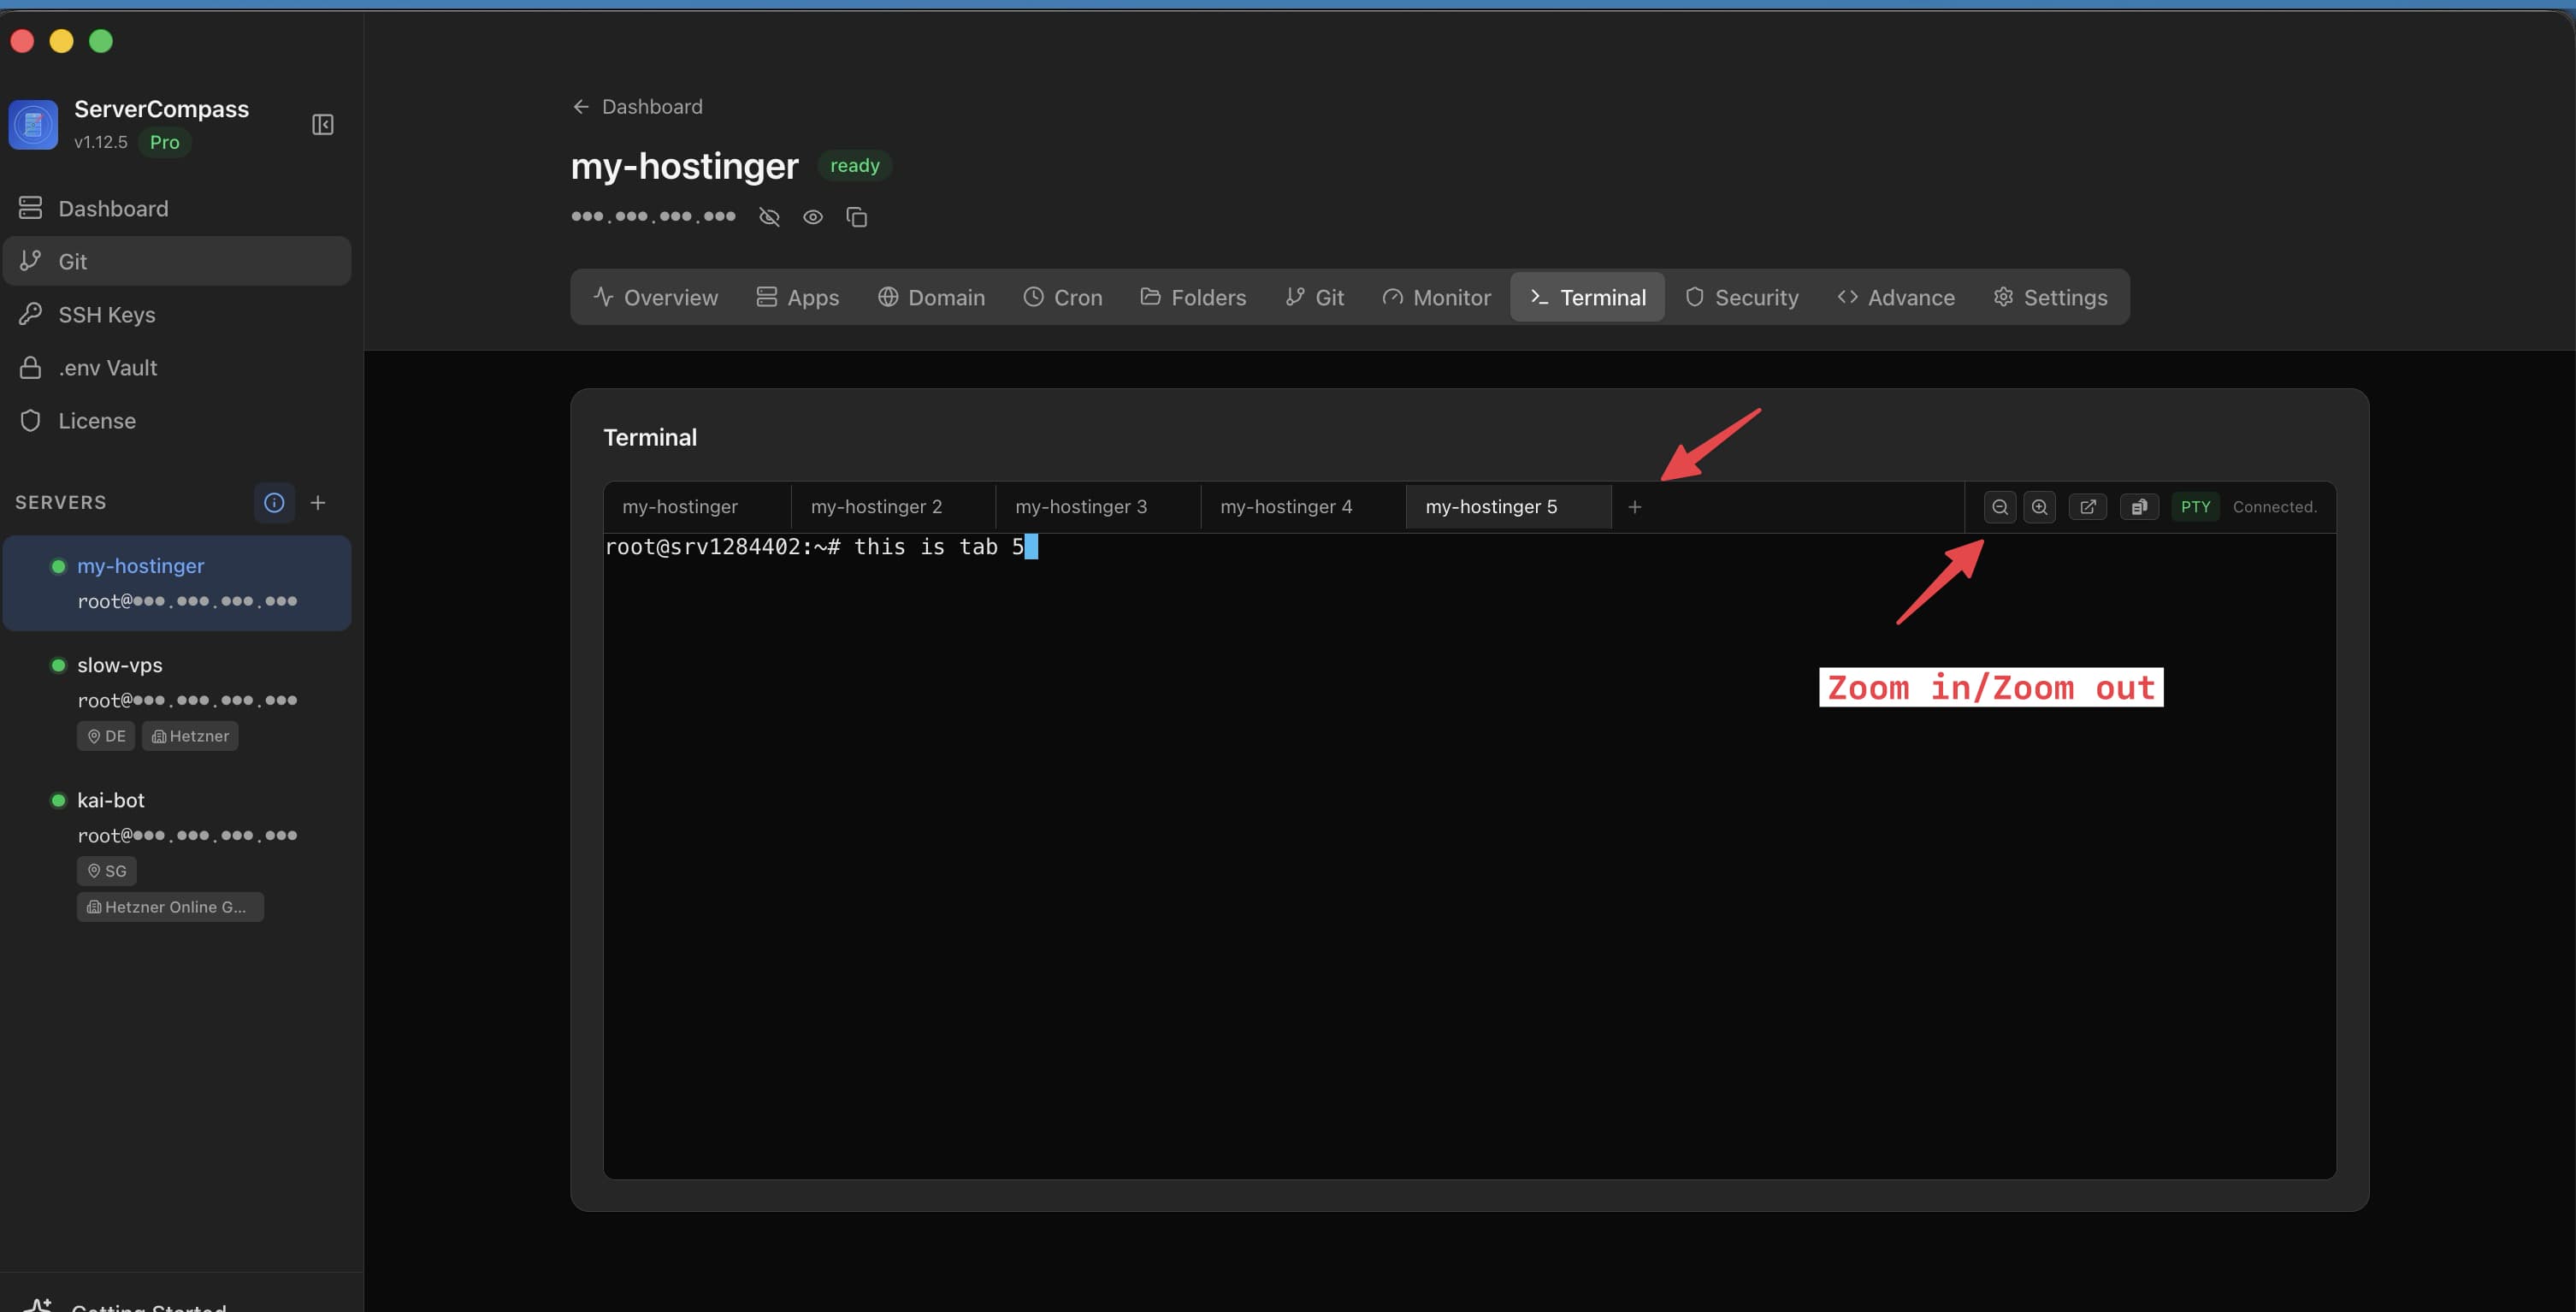
Task: Open License in the sidebar
Action: (177, 420)
